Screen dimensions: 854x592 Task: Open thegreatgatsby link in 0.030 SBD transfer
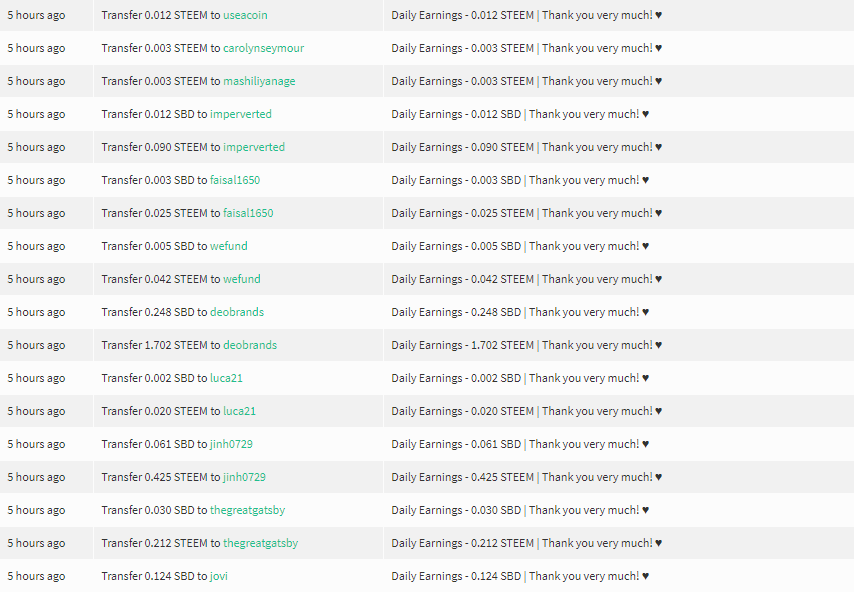tap(248, 510)
